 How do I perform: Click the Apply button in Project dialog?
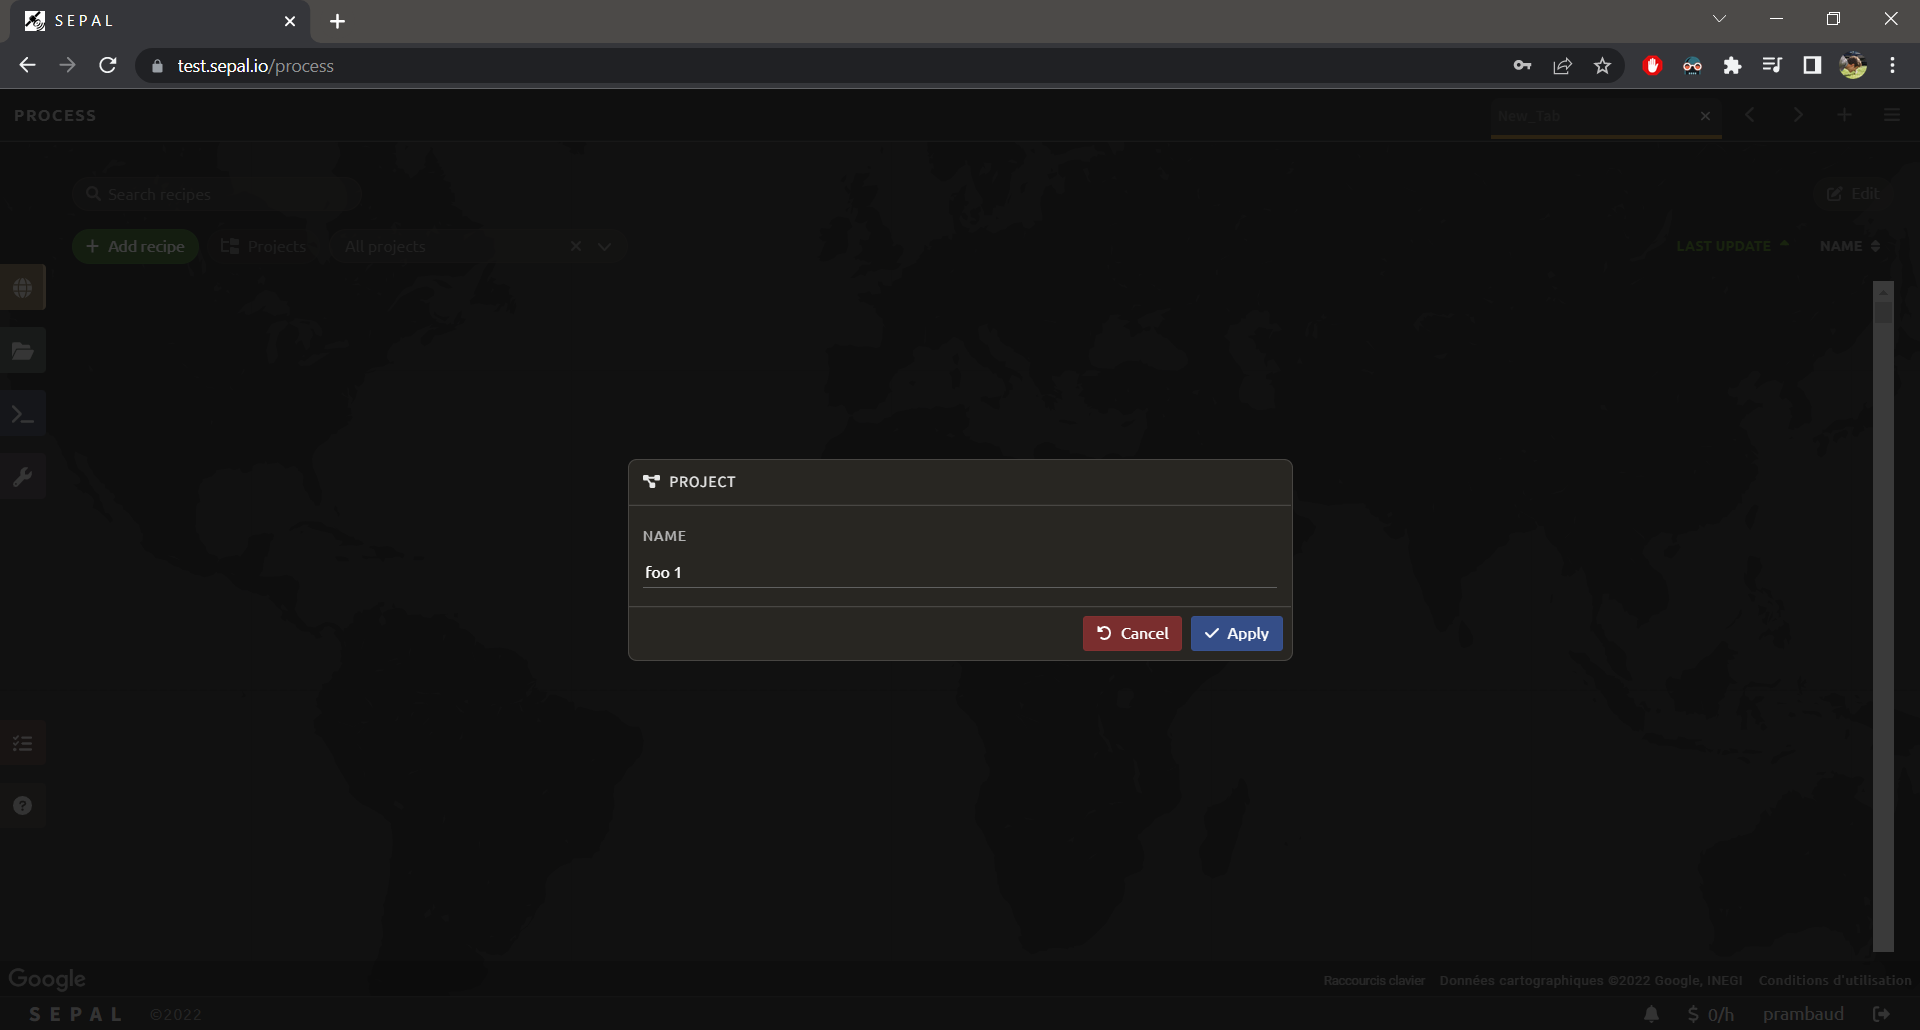click(1236, 634)
